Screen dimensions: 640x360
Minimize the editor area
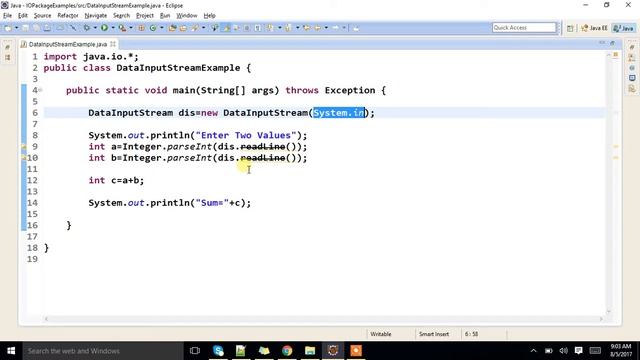(602, 43)
